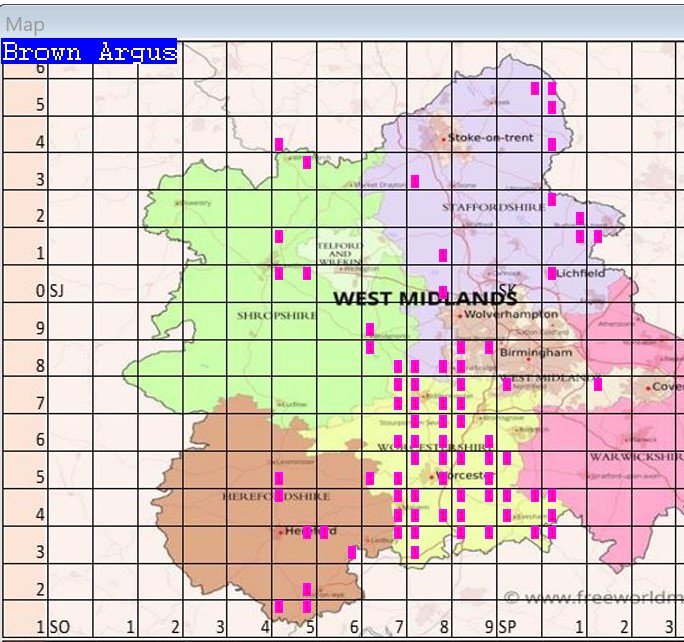This screenshot has width=684, height=642.
Task: Select the Worcester city marker
Action: click(432, 476)
